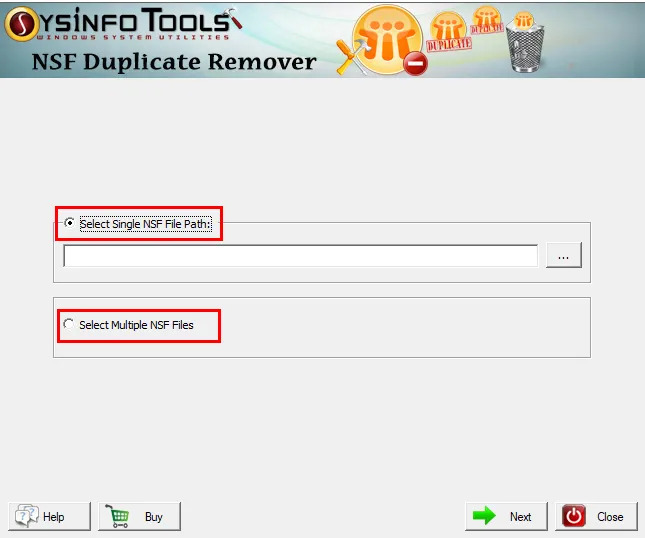Click the SysInfoTools round S logo
The height and width of the screenshot is (538, 645).
[x=22, y=23]
